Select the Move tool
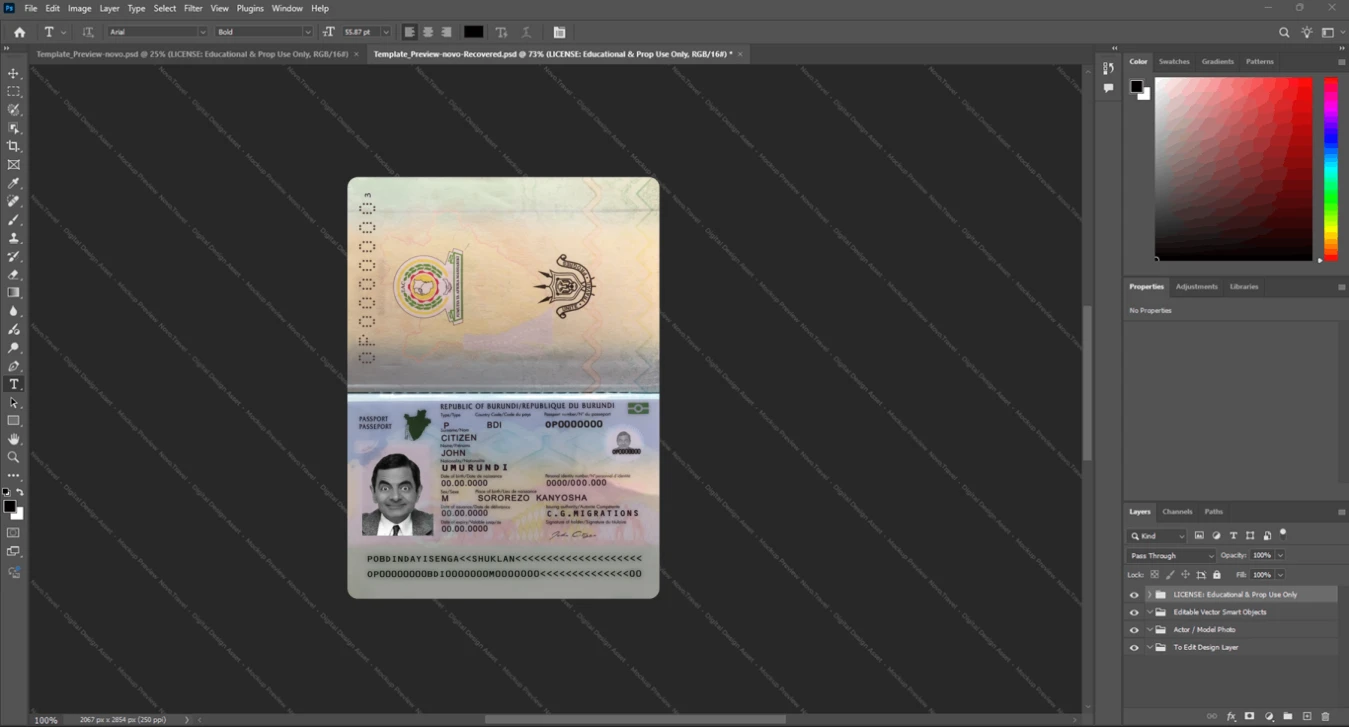The height and width of the screenshot is (727, 1349). click(x=14, y=74)
